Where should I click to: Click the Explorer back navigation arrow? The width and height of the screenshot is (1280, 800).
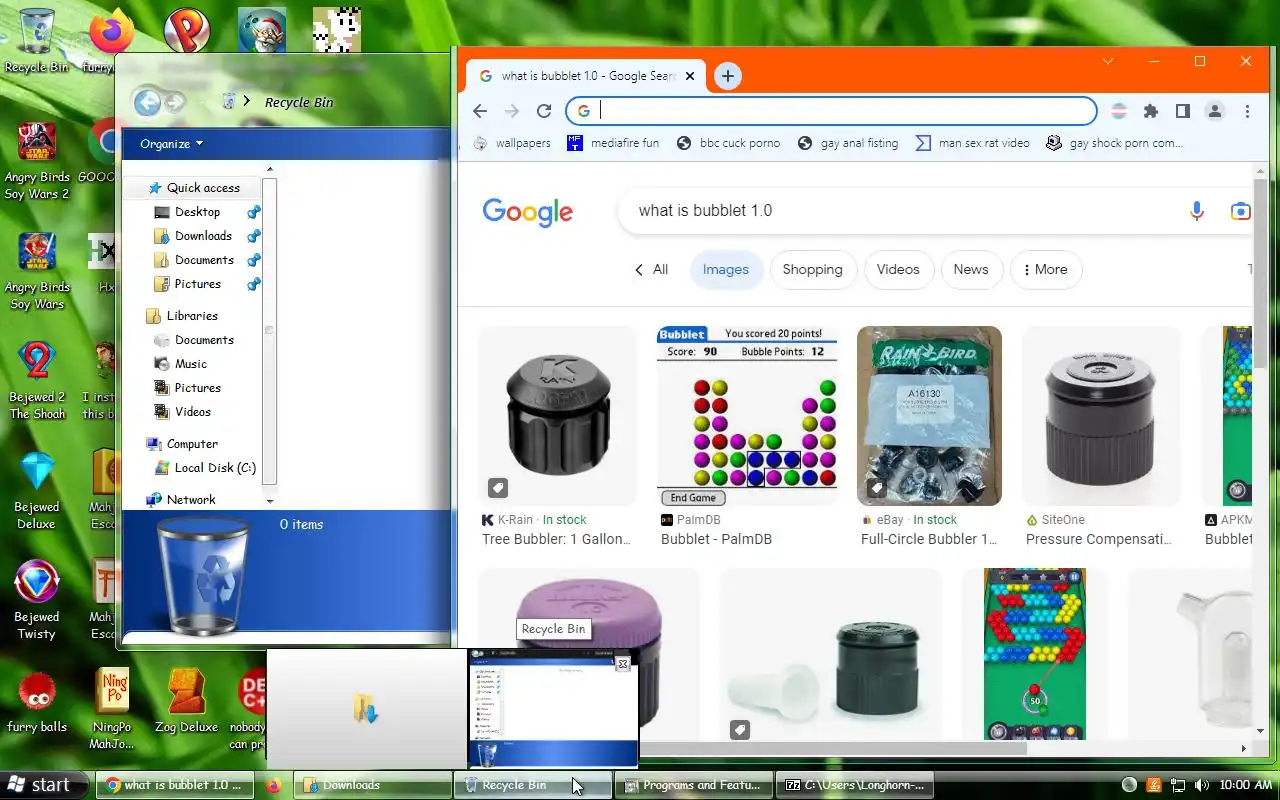[147, 102]
